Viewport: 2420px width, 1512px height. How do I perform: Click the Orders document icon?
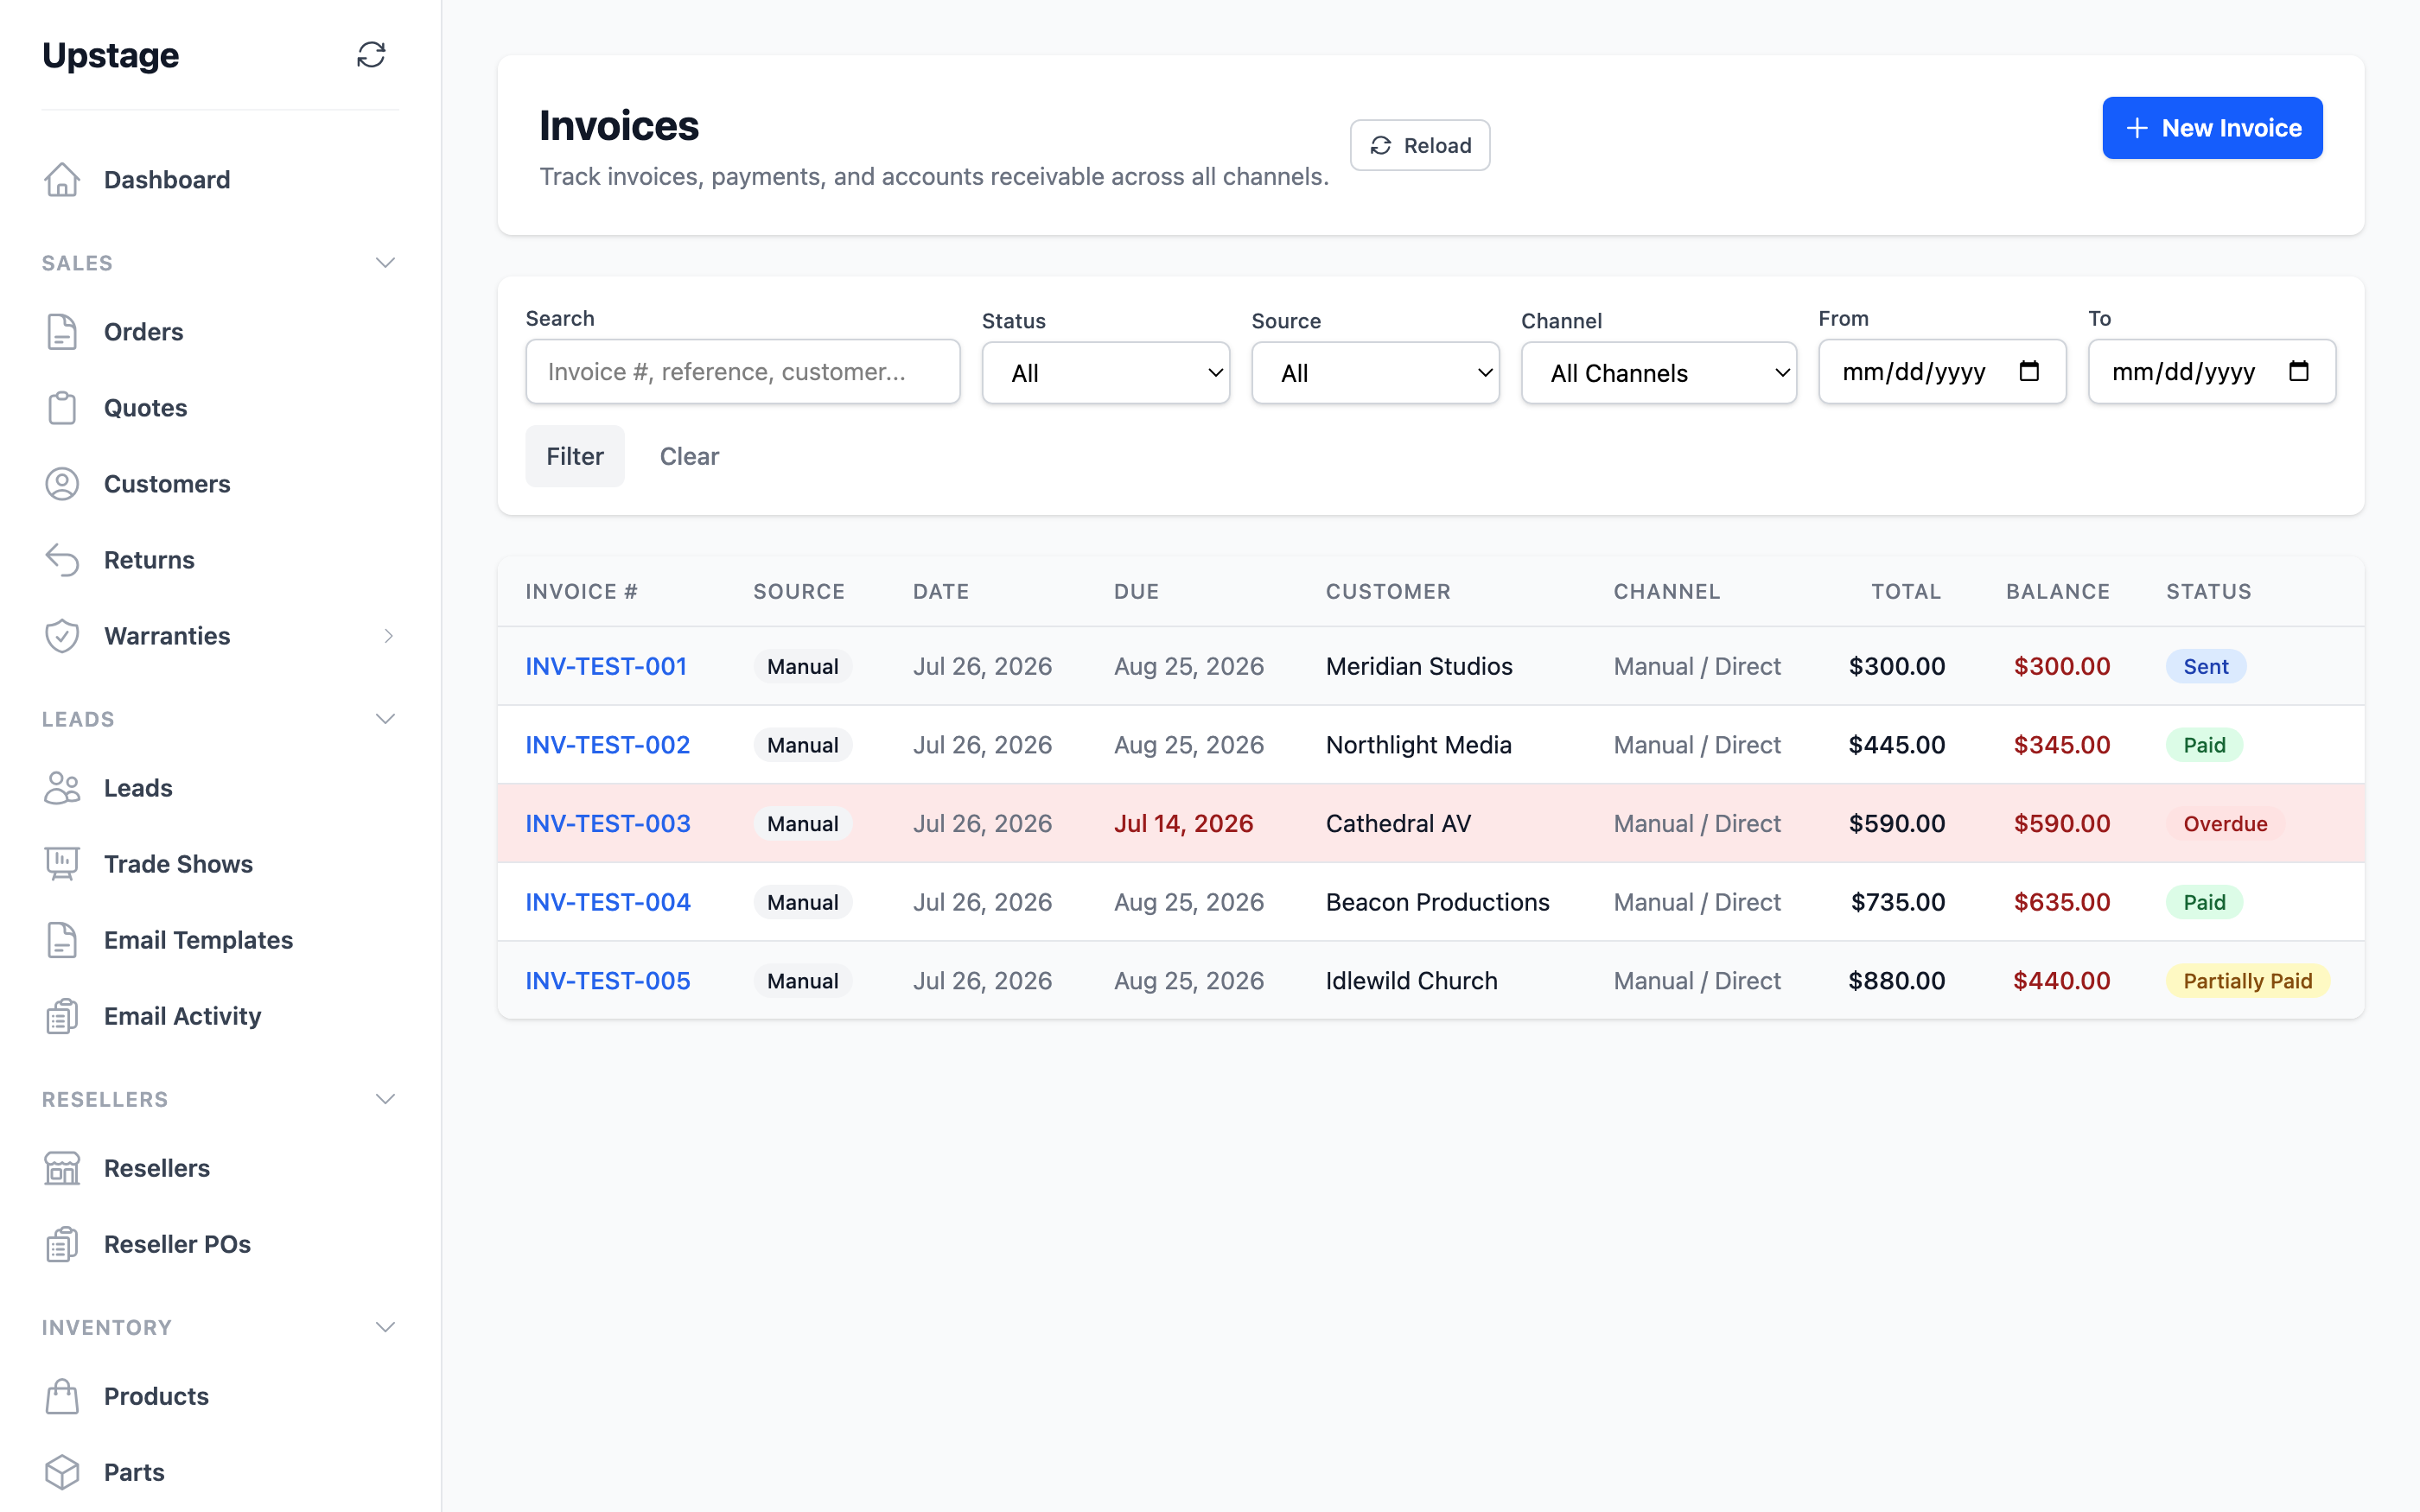(62, 332)
